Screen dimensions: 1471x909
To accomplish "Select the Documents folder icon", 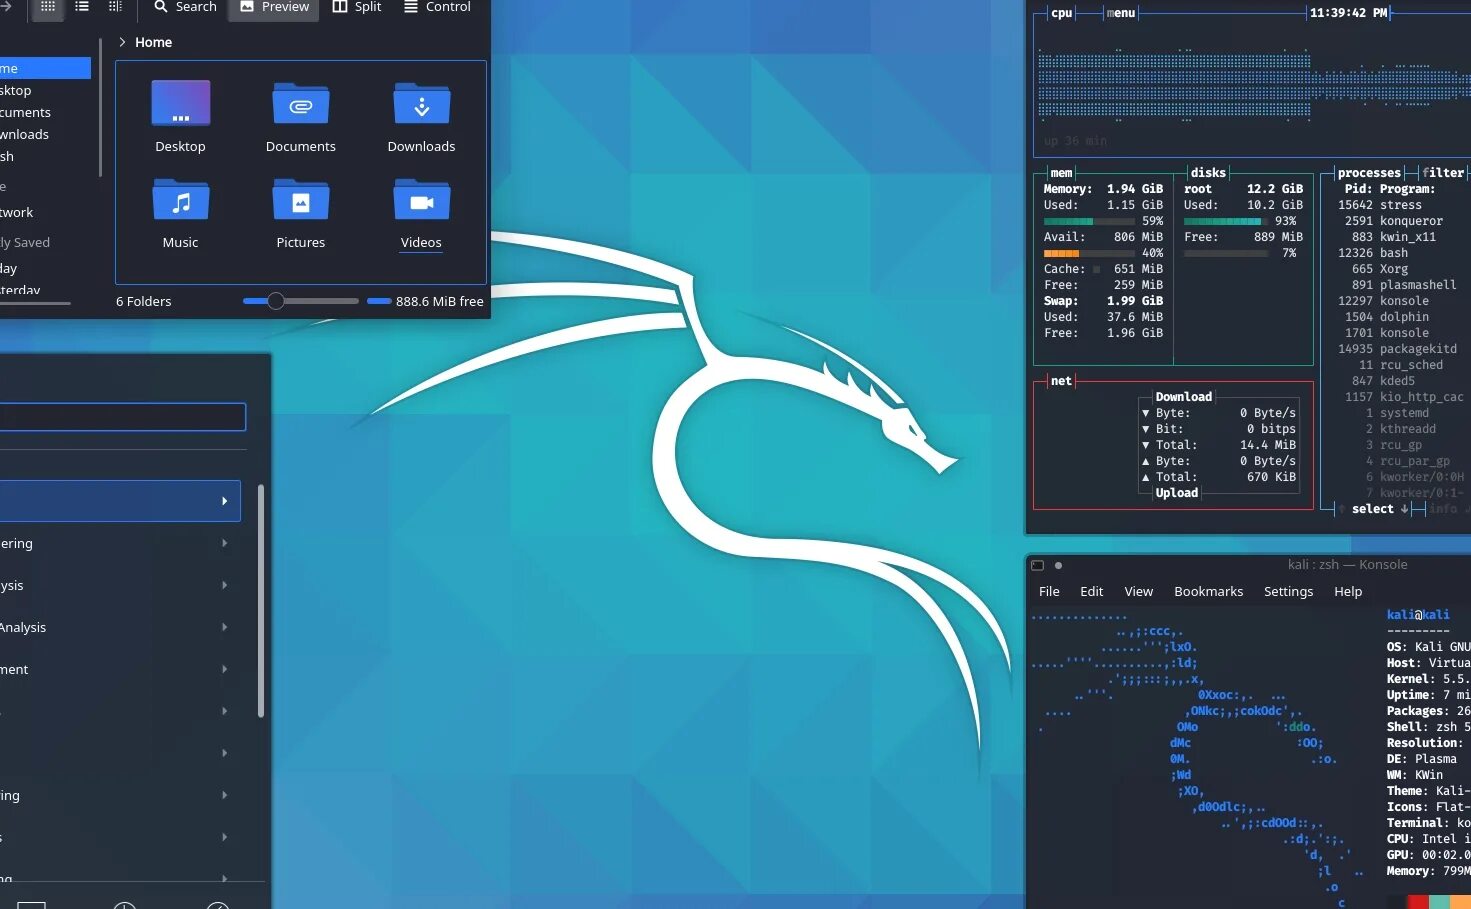I will click(301, 103).
